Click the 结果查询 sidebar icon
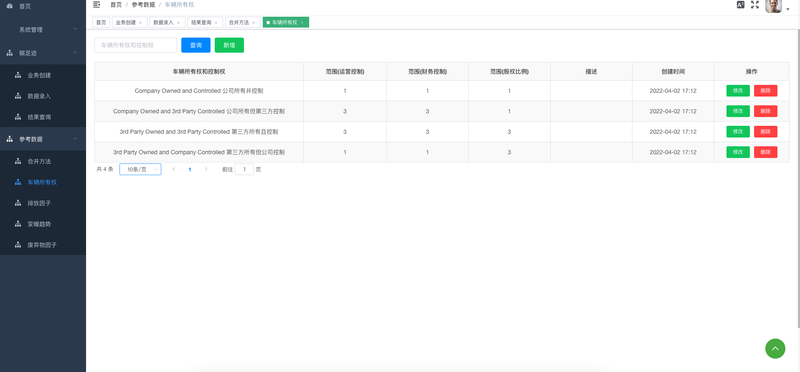Viewport: 800px width, 372px height. click(18, 117)
